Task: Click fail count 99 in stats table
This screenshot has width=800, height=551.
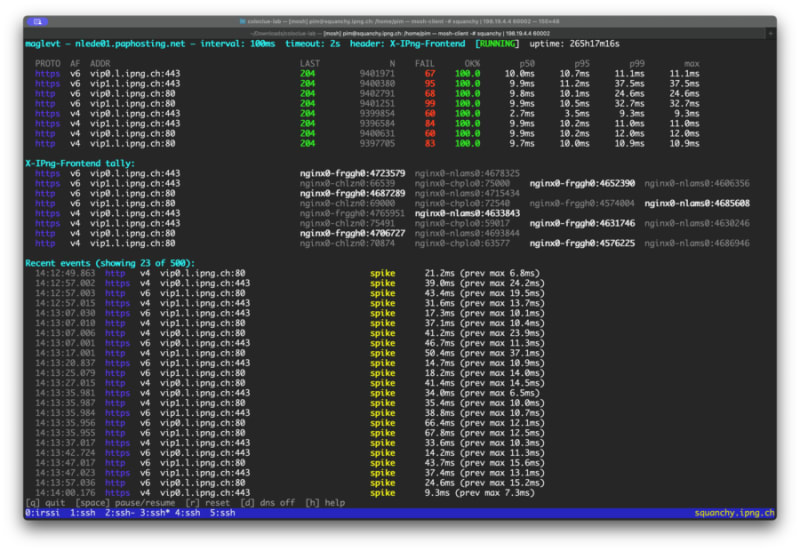Action: pos(430,104)
